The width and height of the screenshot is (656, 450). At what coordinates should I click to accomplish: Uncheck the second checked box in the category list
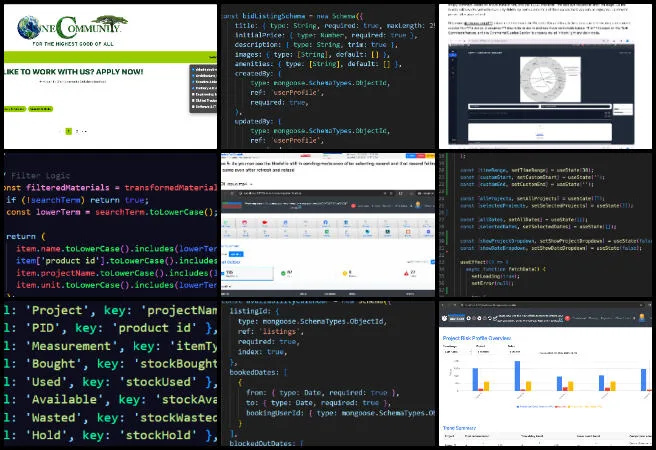pos(193,76)
